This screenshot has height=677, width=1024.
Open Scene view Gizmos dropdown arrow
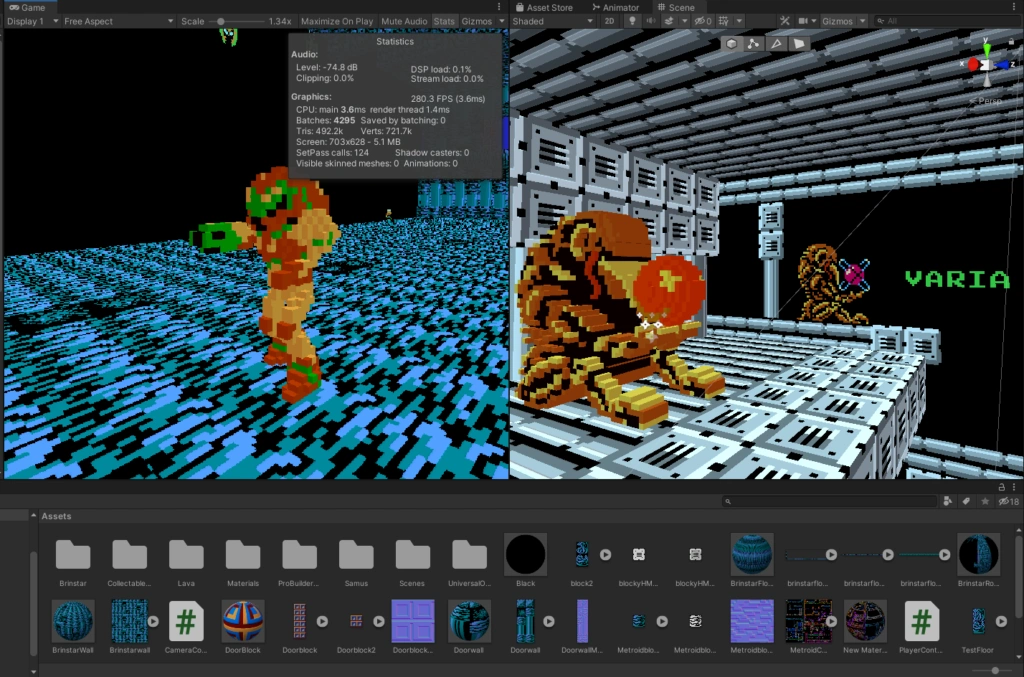click(x=862, y=21)
